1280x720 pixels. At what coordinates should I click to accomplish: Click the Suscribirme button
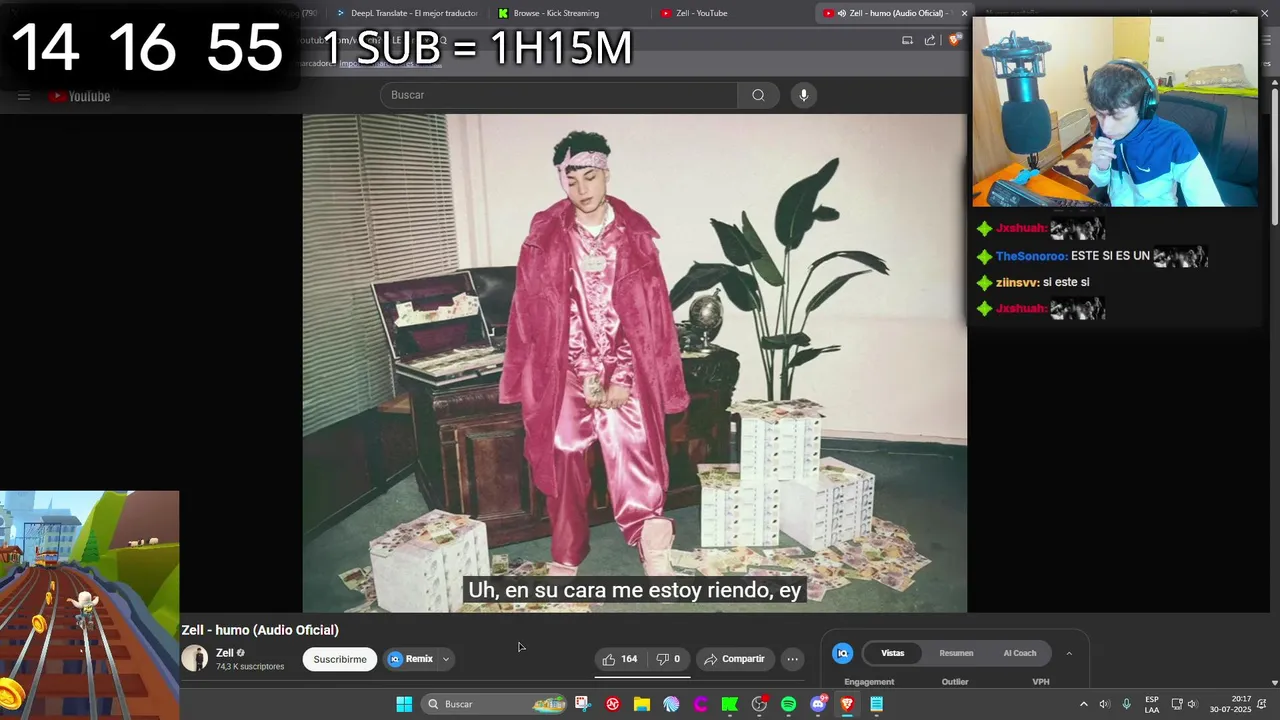[x=340, y=659]
